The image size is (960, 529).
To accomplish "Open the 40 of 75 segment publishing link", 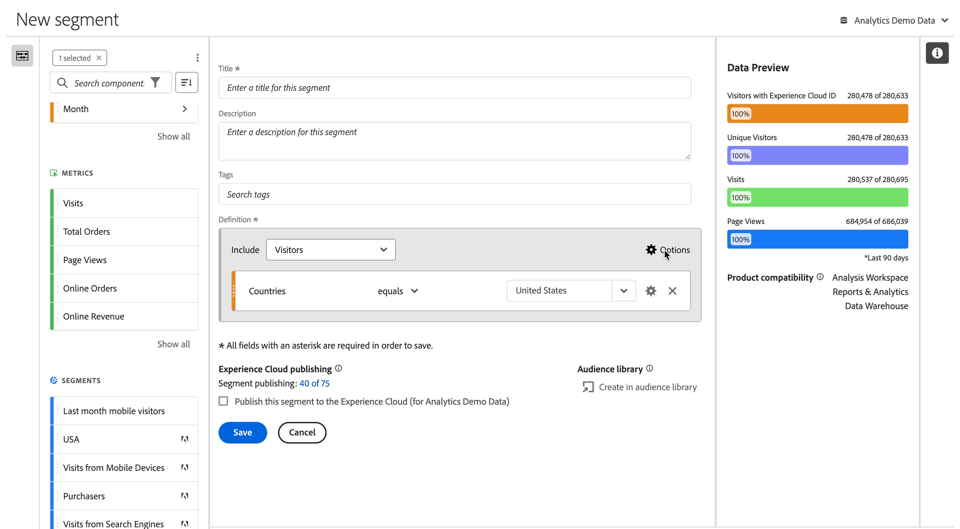I will (314, 383).
